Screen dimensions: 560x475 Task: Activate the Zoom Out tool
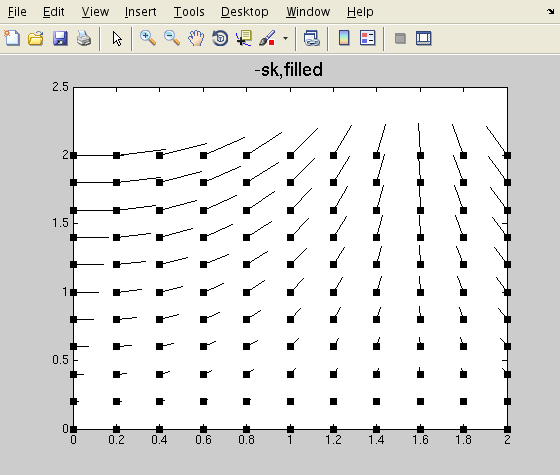click(172, 38)
